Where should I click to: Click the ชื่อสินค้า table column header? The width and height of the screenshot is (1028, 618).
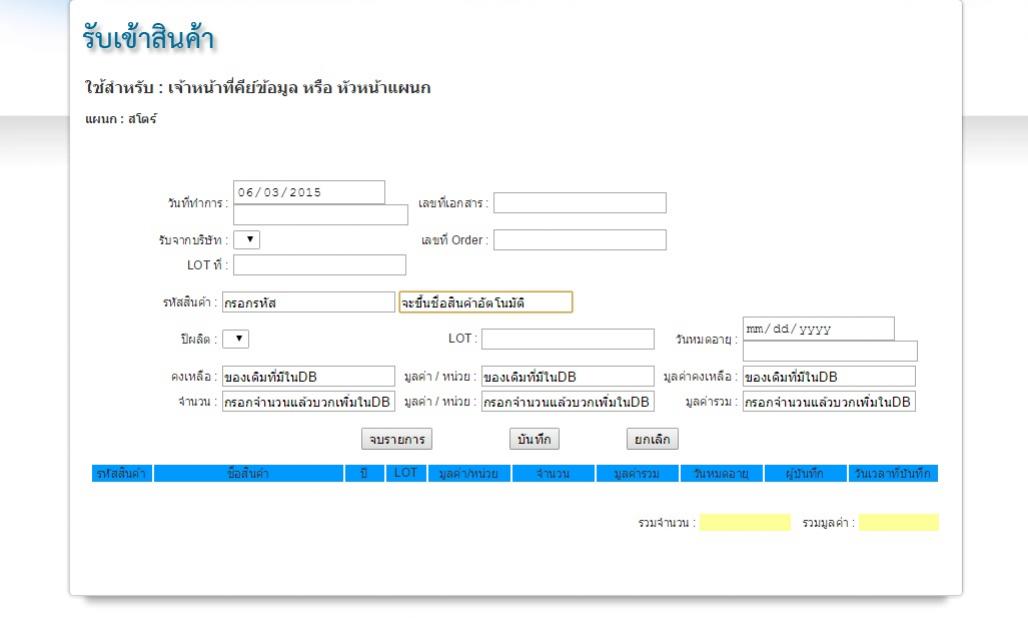248,473
